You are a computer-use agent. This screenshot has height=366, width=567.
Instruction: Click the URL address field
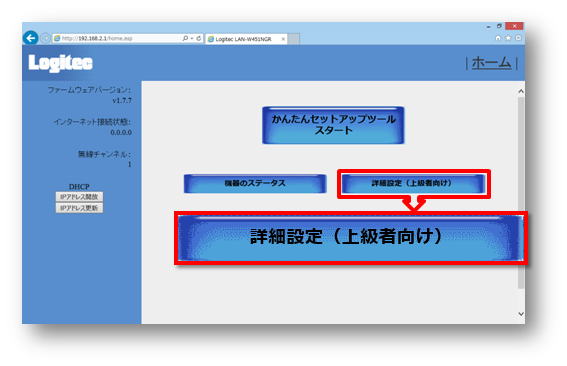coord(118,38)
